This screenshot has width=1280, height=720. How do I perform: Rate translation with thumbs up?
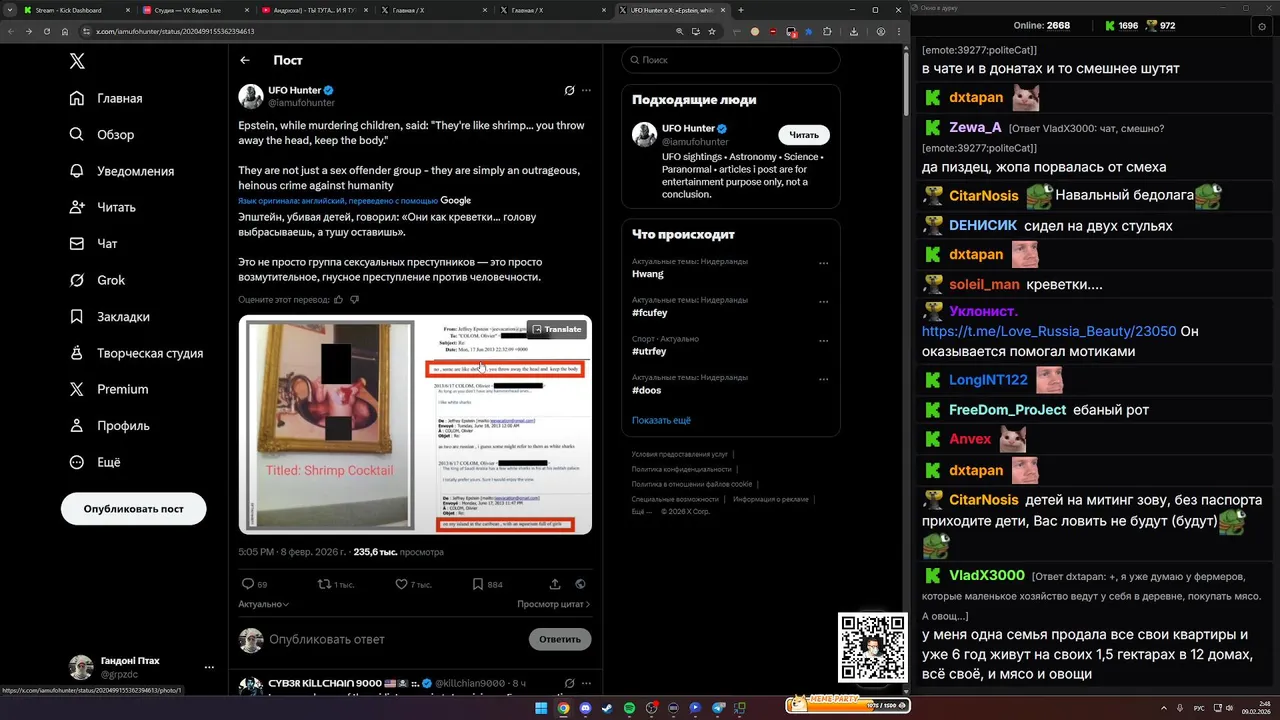[x=338, y=299]
